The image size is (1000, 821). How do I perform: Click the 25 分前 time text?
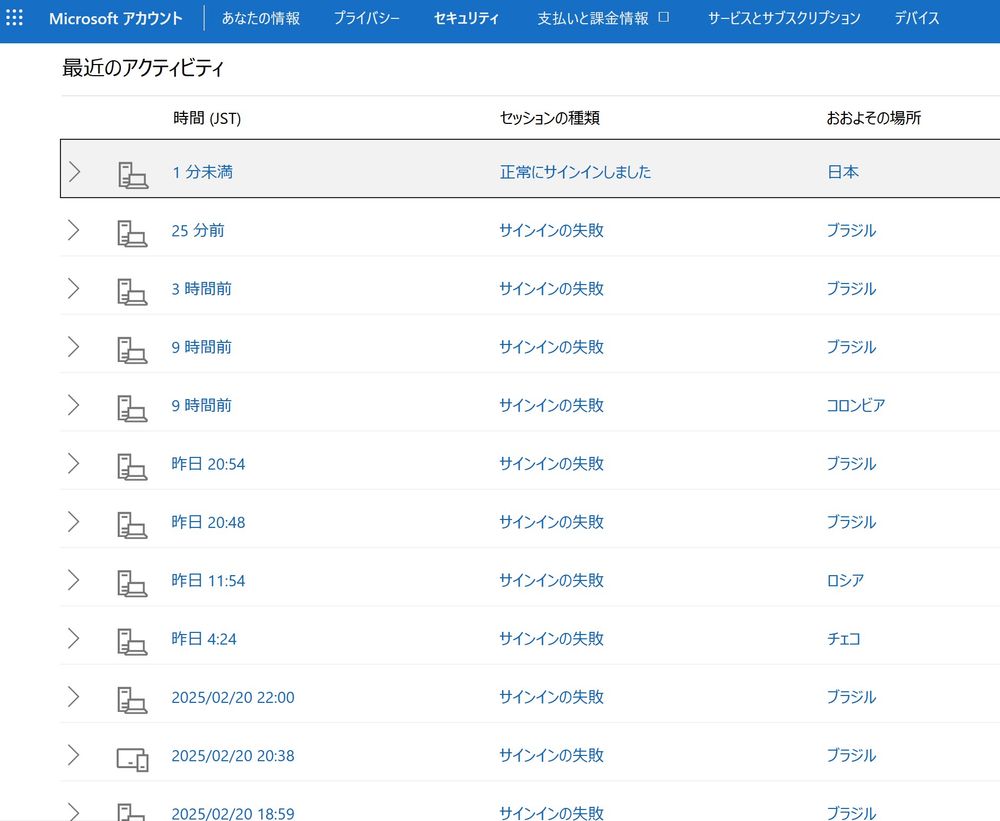coord(198,230)
